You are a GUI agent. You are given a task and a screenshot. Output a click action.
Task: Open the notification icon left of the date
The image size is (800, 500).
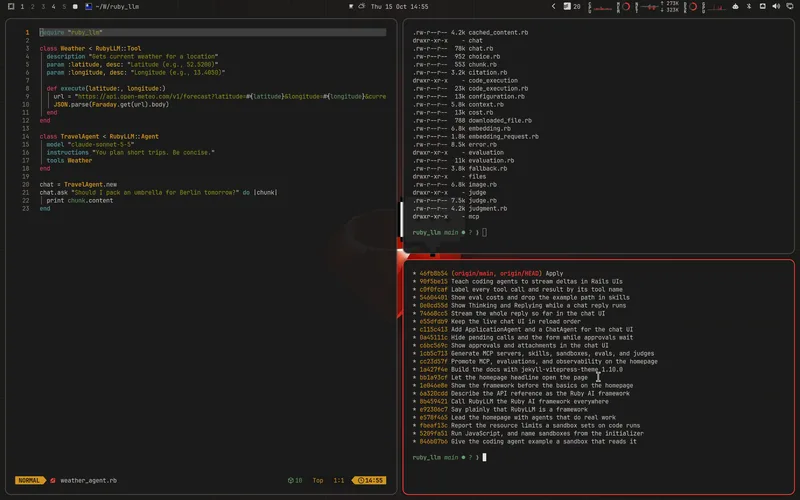point(351,7)
